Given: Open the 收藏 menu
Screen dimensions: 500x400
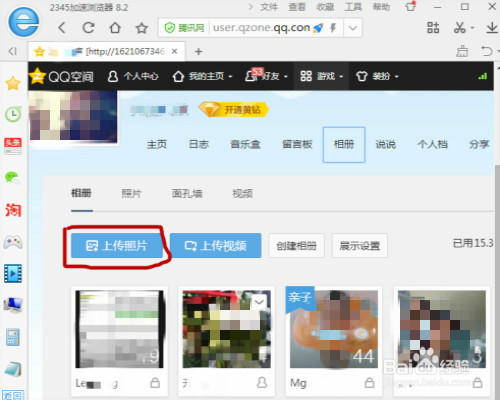Looking at the screenshot, I should pyautogui.click(x=325, y=7).
